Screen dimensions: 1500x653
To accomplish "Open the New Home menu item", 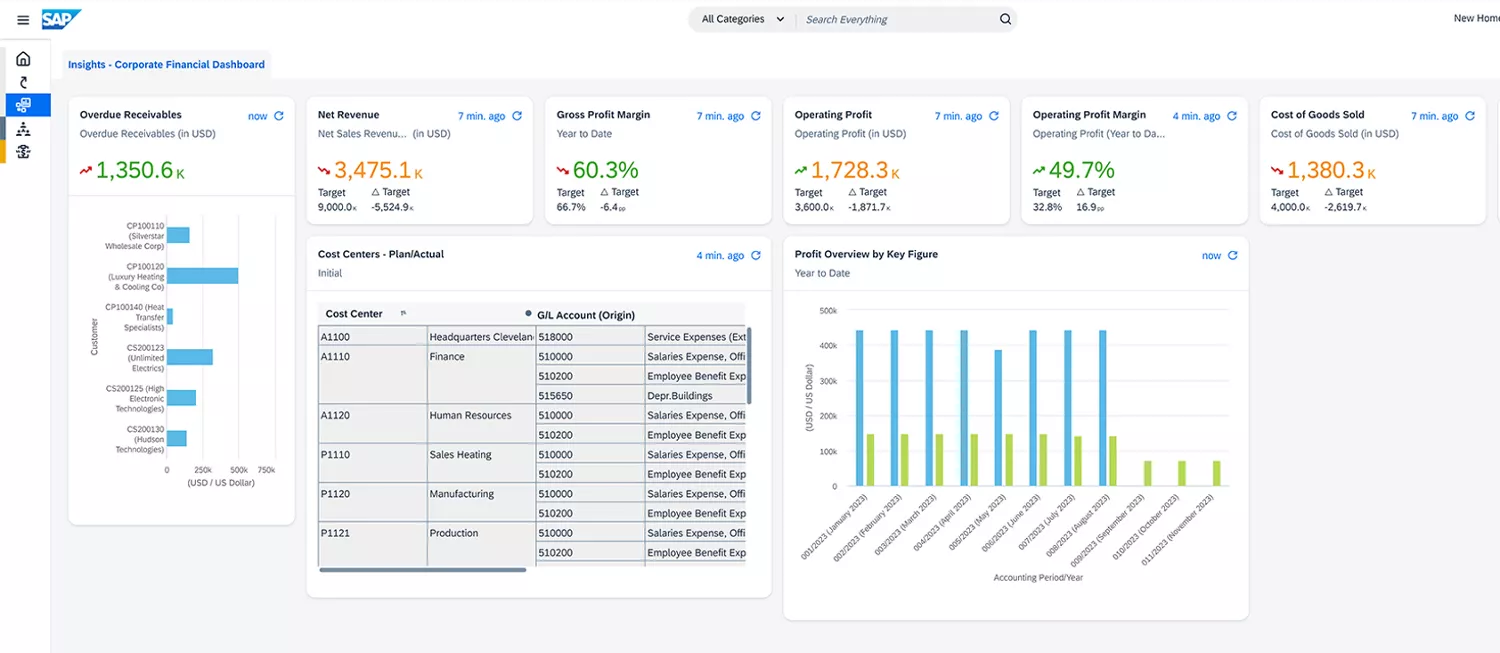I will 1475,18.
